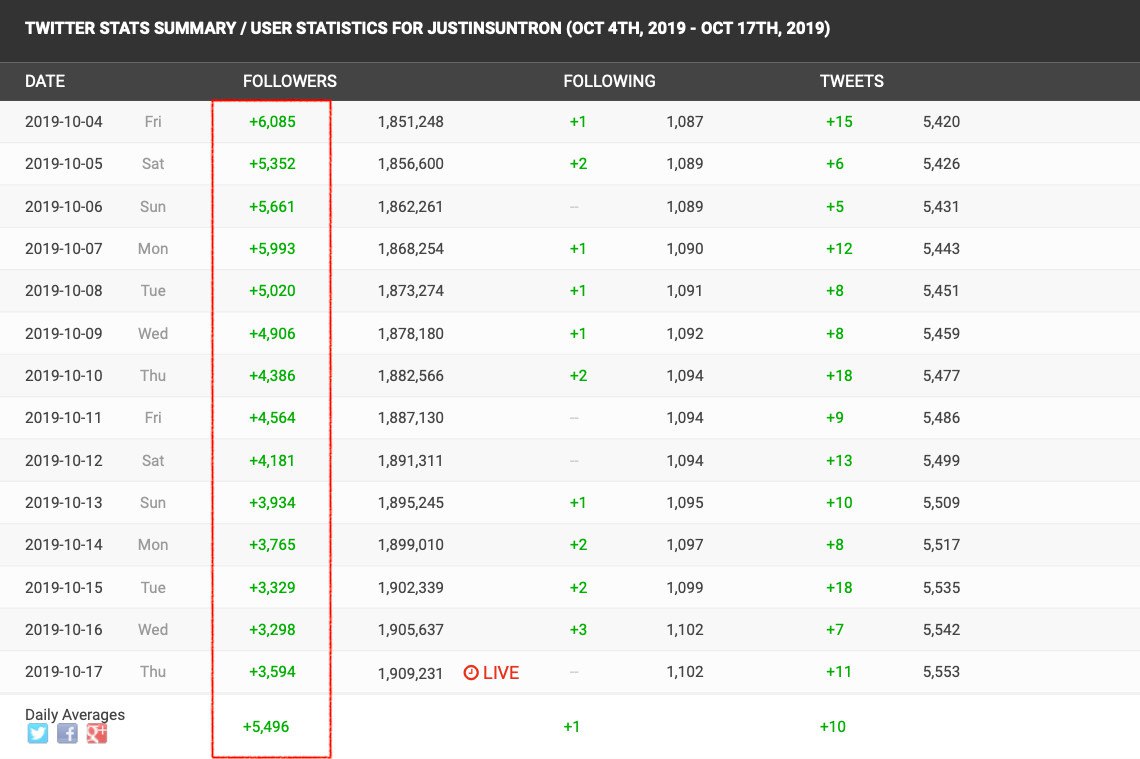Click date 2019-10-10
This screenshot has height=759, width=1140.
(x=64, y=376)
